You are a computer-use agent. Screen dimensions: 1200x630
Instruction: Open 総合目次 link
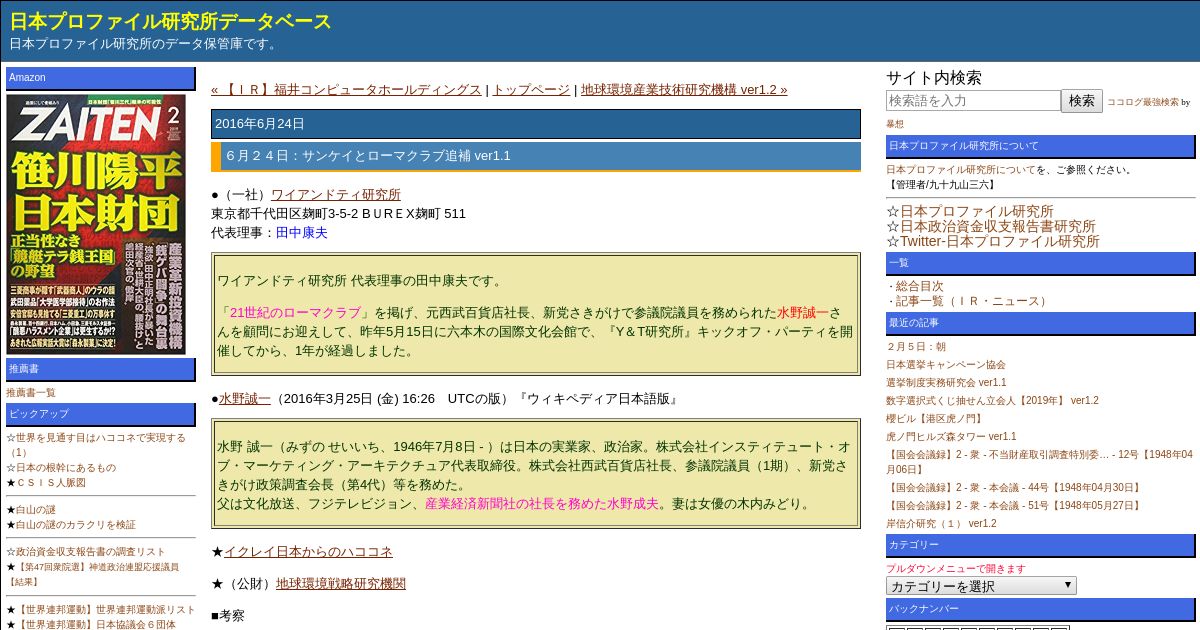coord(920,286)
